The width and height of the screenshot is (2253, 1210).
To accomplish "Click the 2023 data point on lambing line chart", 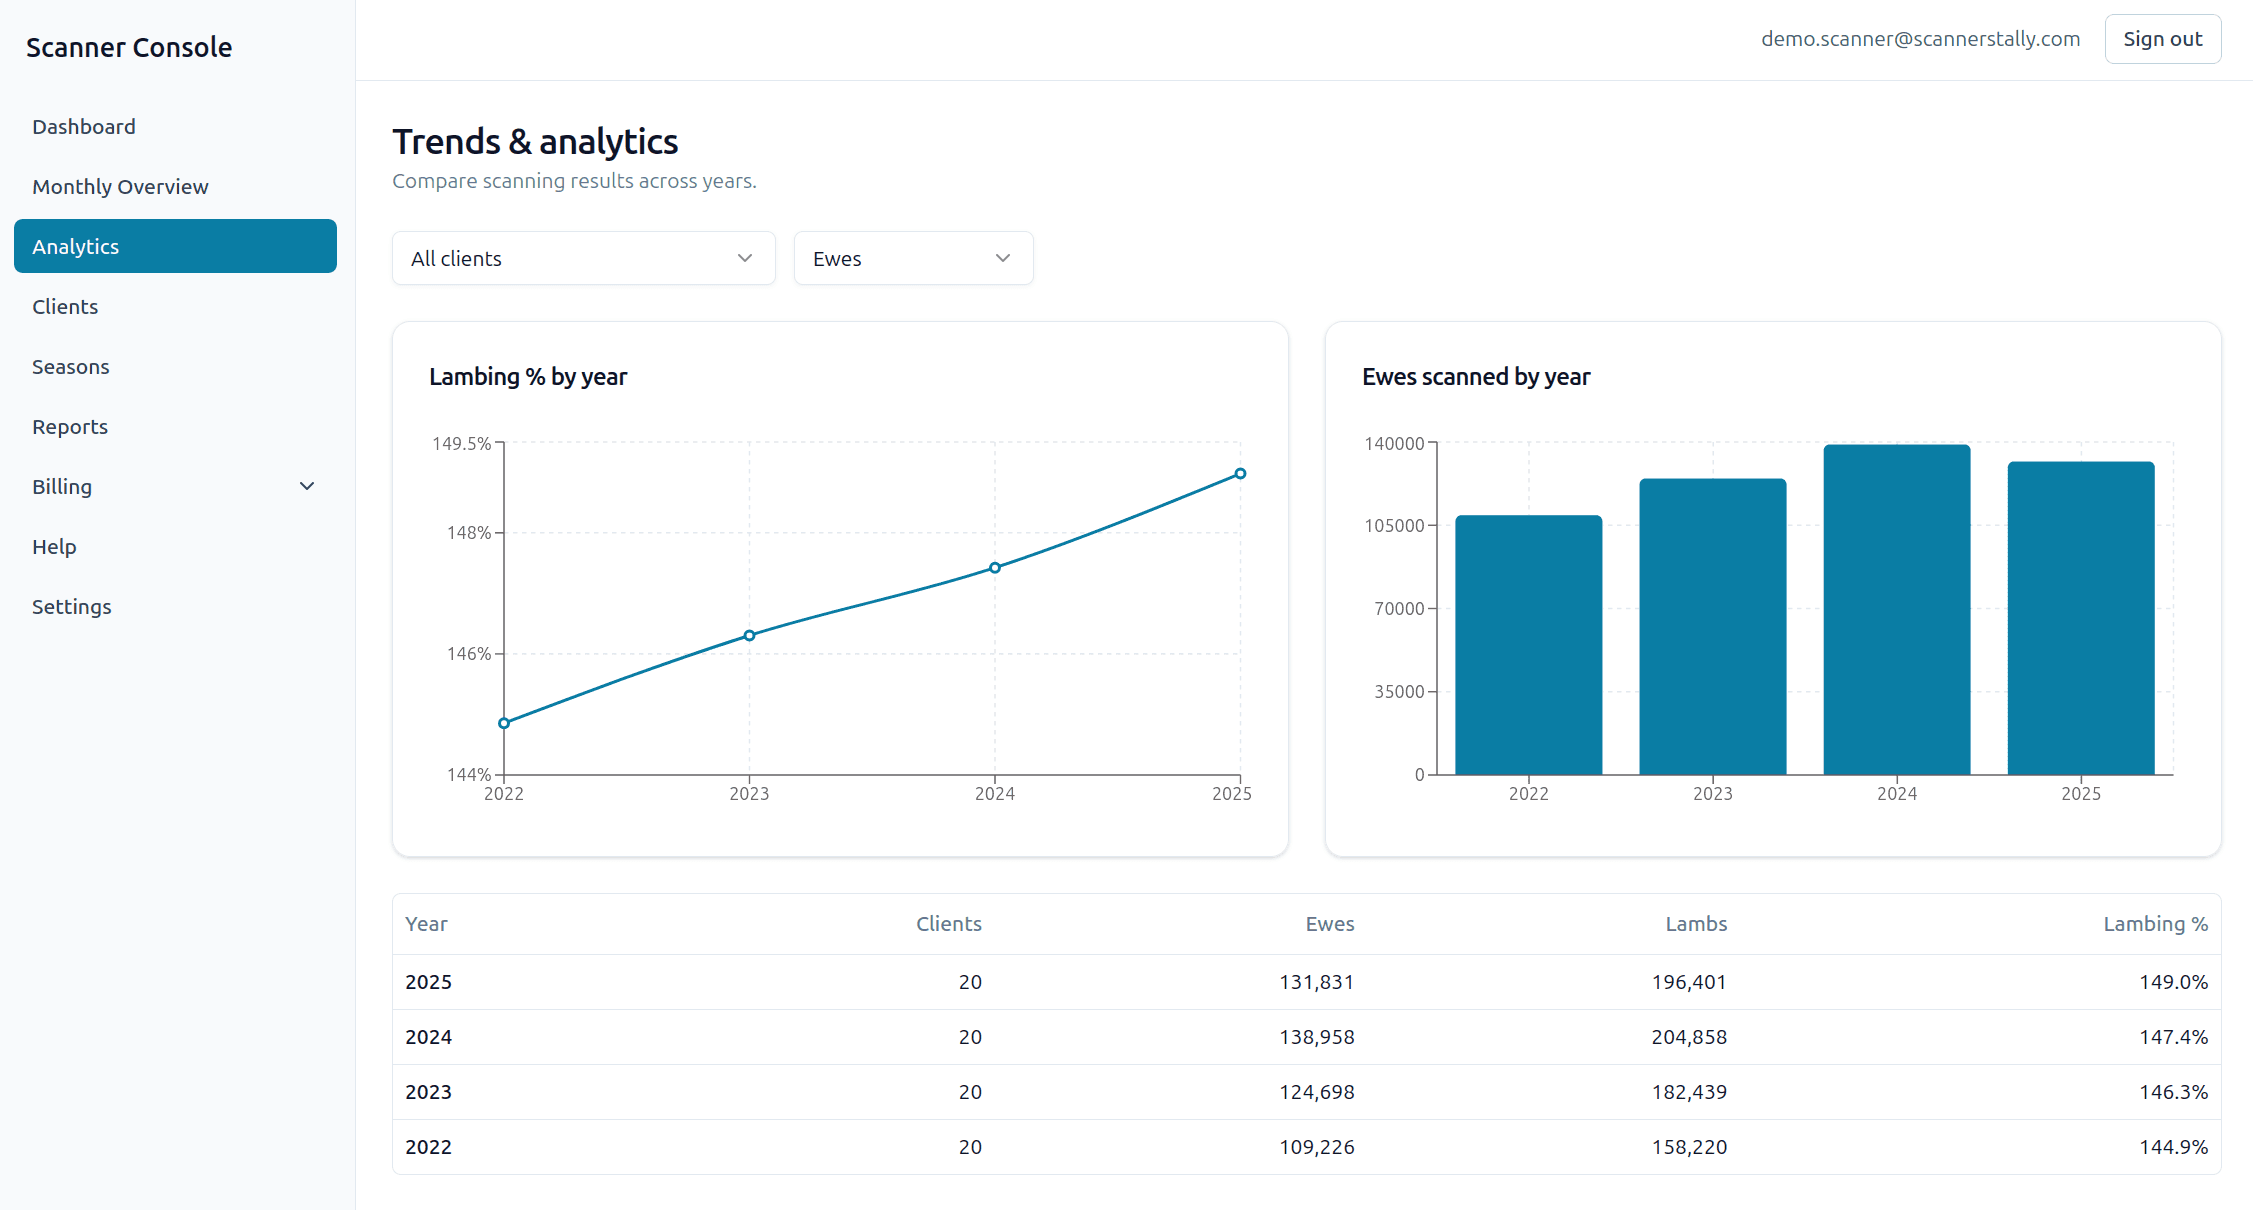I will click(749, 636).
